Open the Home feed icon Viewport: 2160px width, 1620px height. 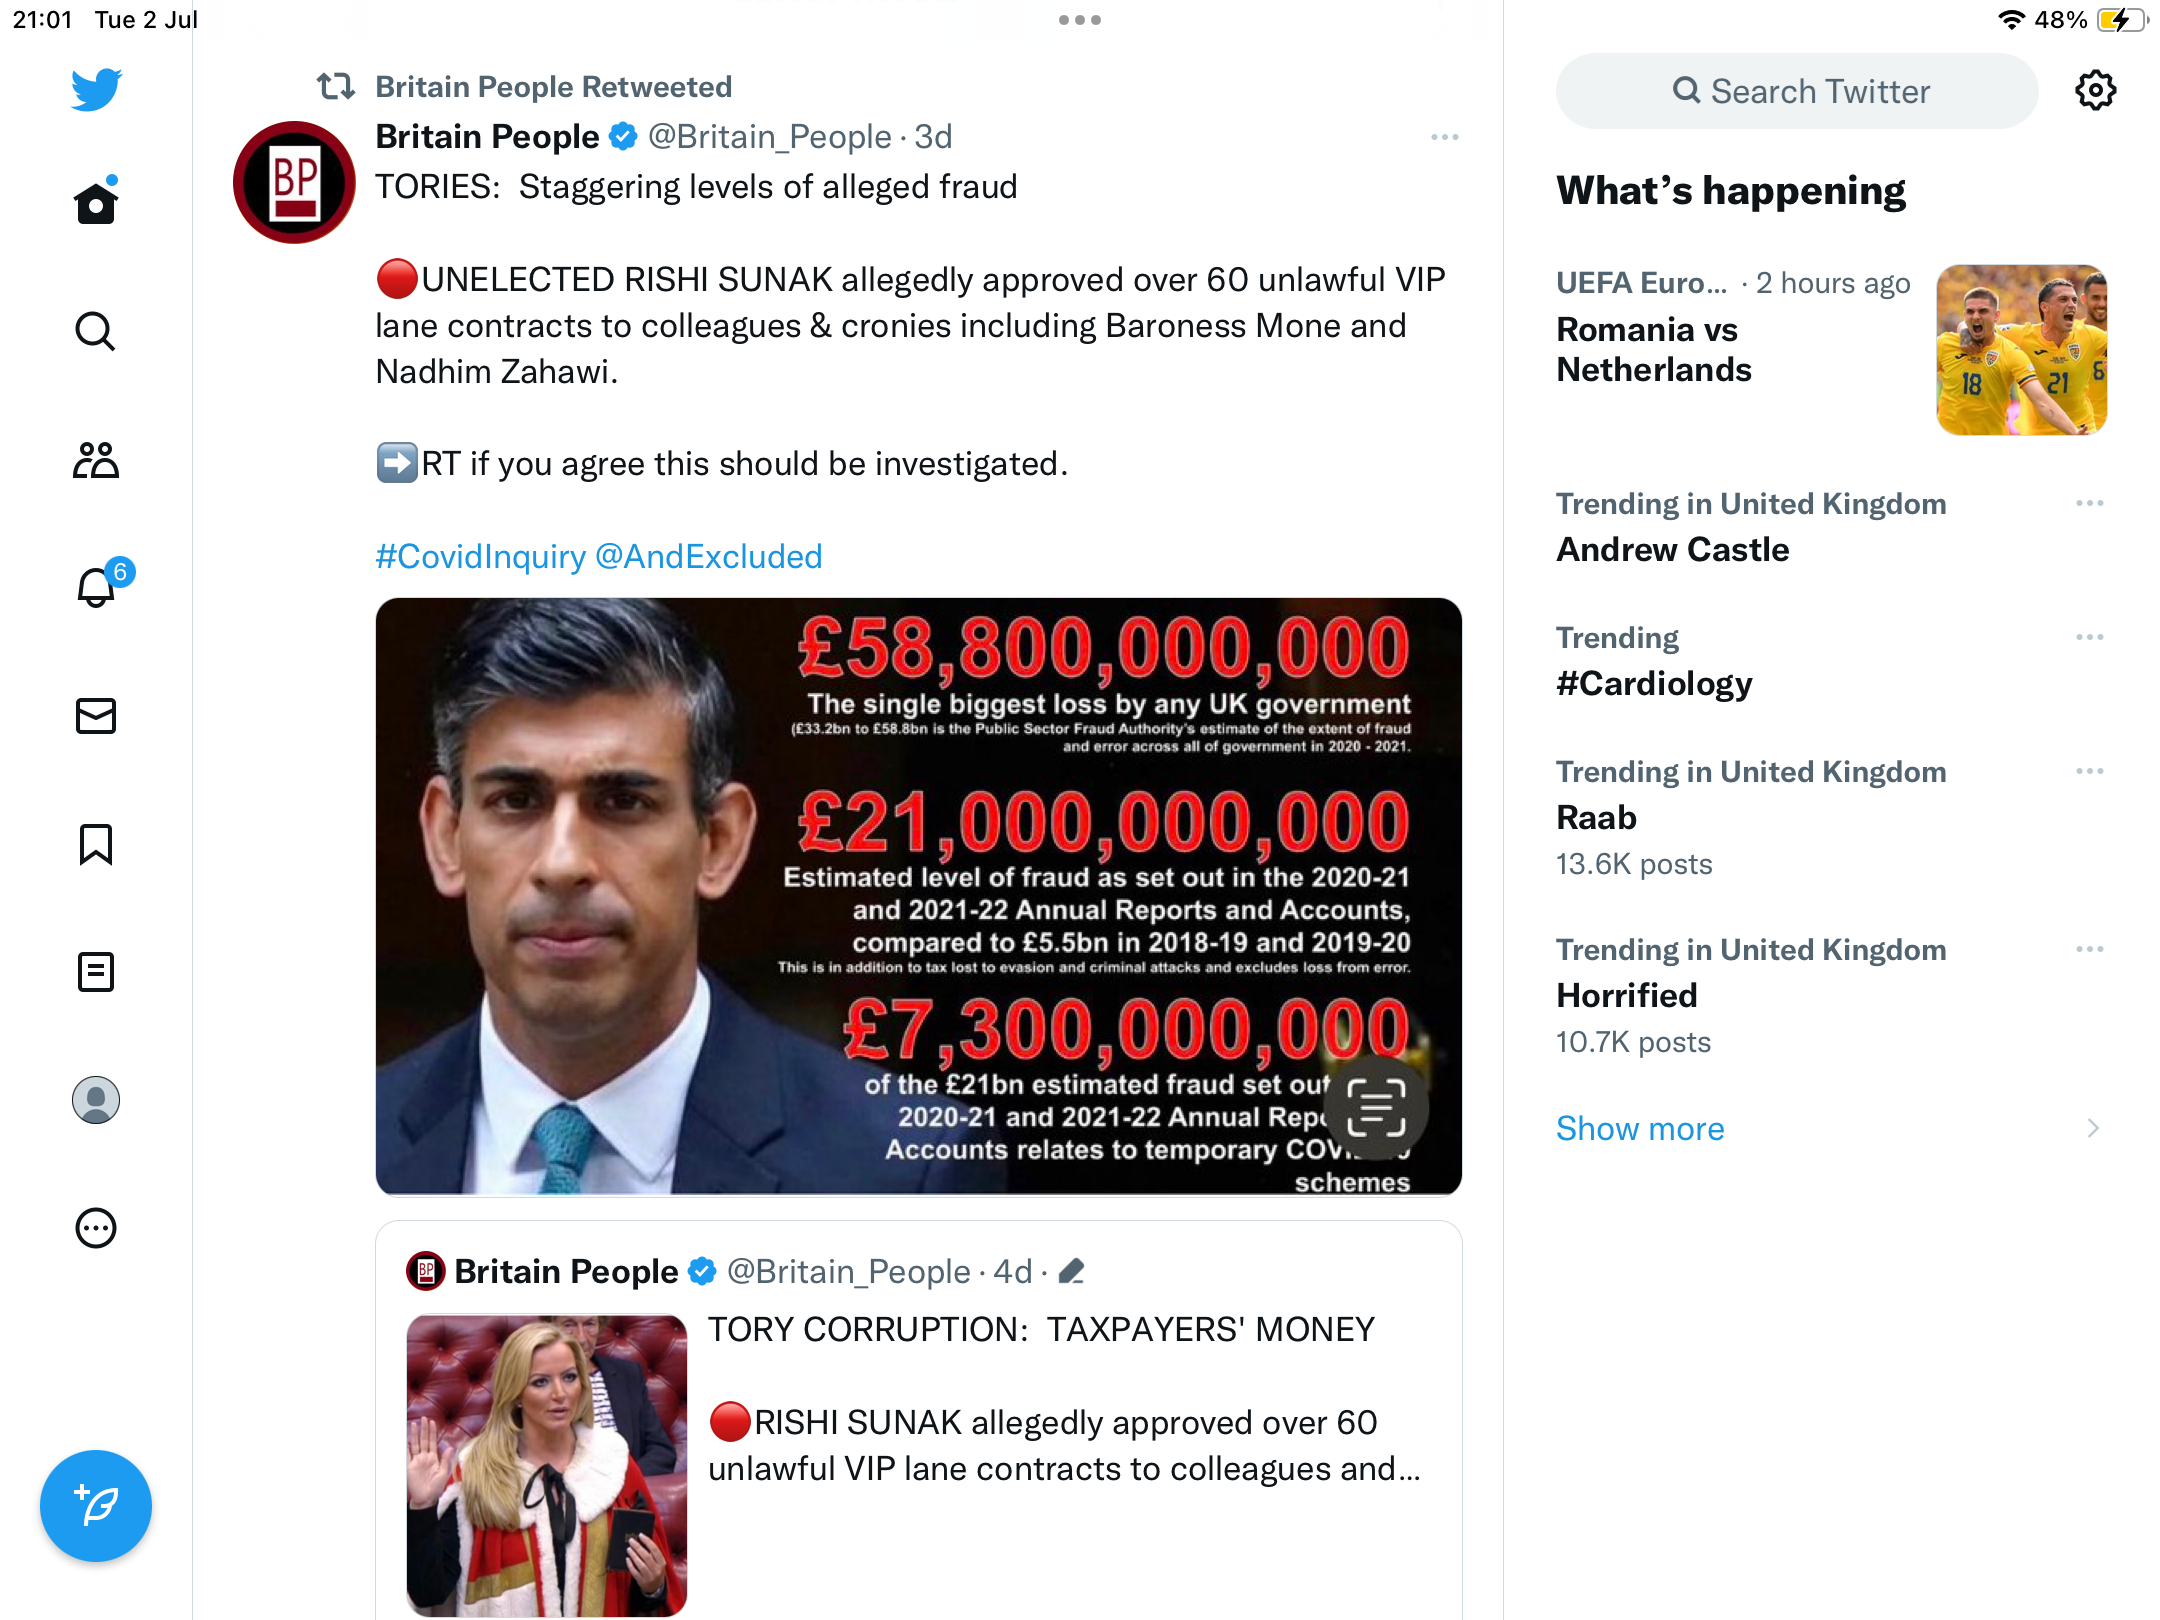pyautogui.click(x=96, y=203)
